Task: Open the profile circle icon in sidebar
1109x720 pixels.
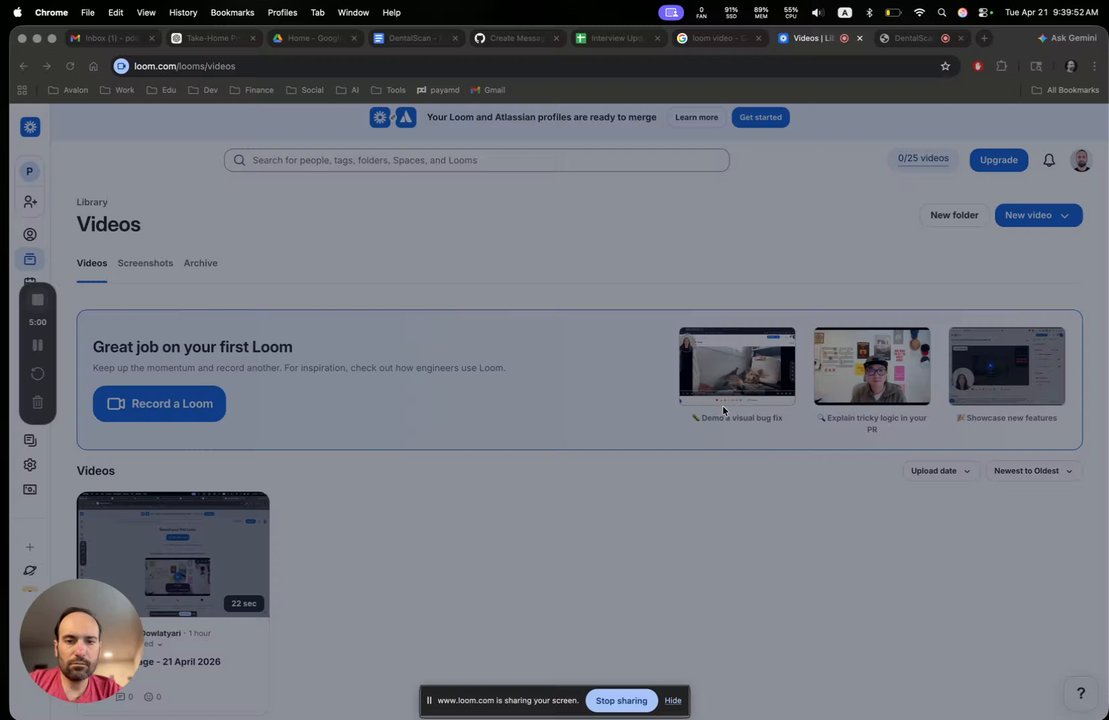Action: pos(30,234)
